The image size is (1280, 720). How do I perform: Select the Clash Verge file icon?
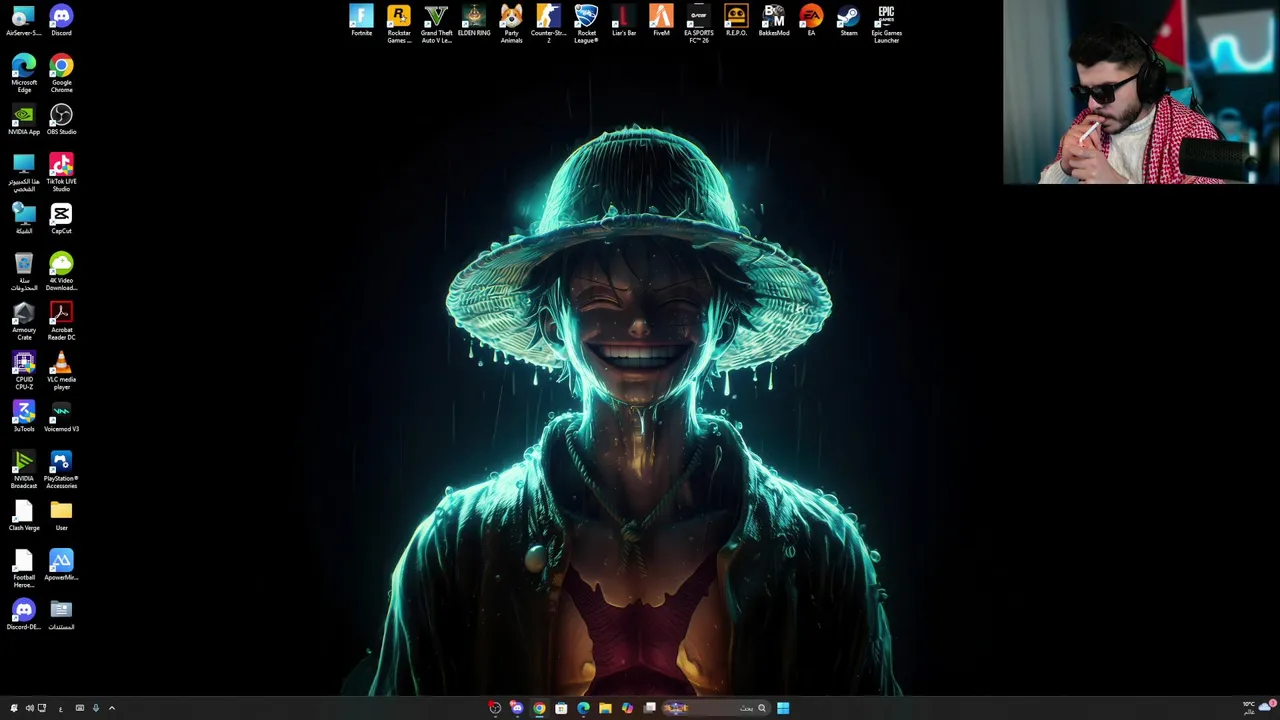[x=24, y=516]
